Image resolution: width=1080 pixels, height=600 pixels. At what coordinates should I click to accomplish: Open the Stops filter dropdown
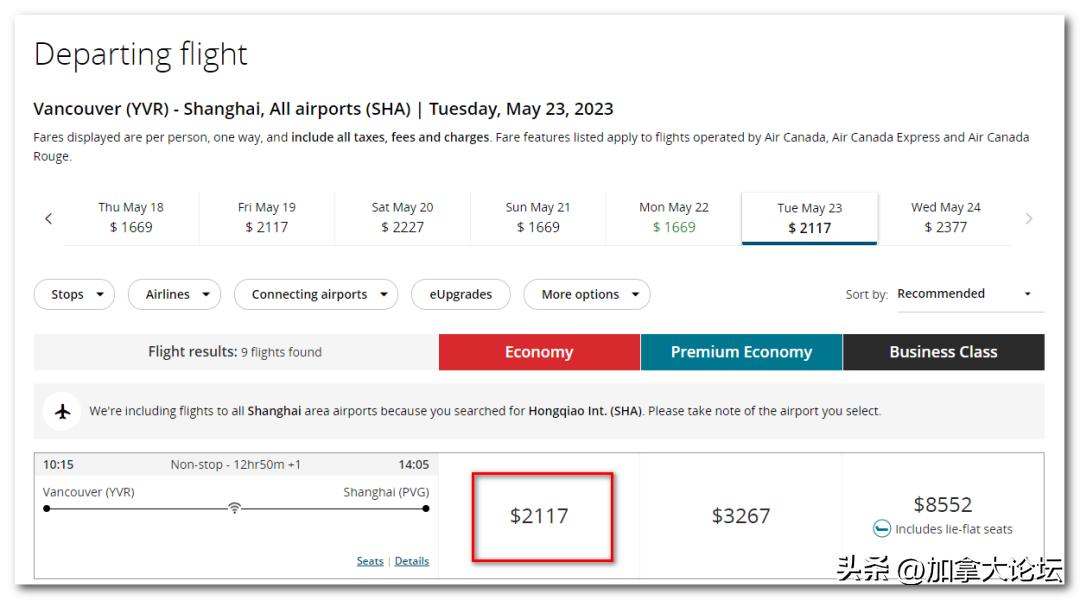tap(75, 295)
